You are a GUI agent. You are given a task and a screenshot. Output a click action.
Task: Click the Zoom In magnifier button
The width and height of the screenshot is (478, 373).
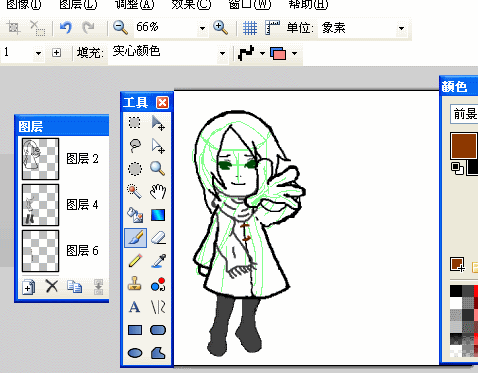tap(221, 27)
